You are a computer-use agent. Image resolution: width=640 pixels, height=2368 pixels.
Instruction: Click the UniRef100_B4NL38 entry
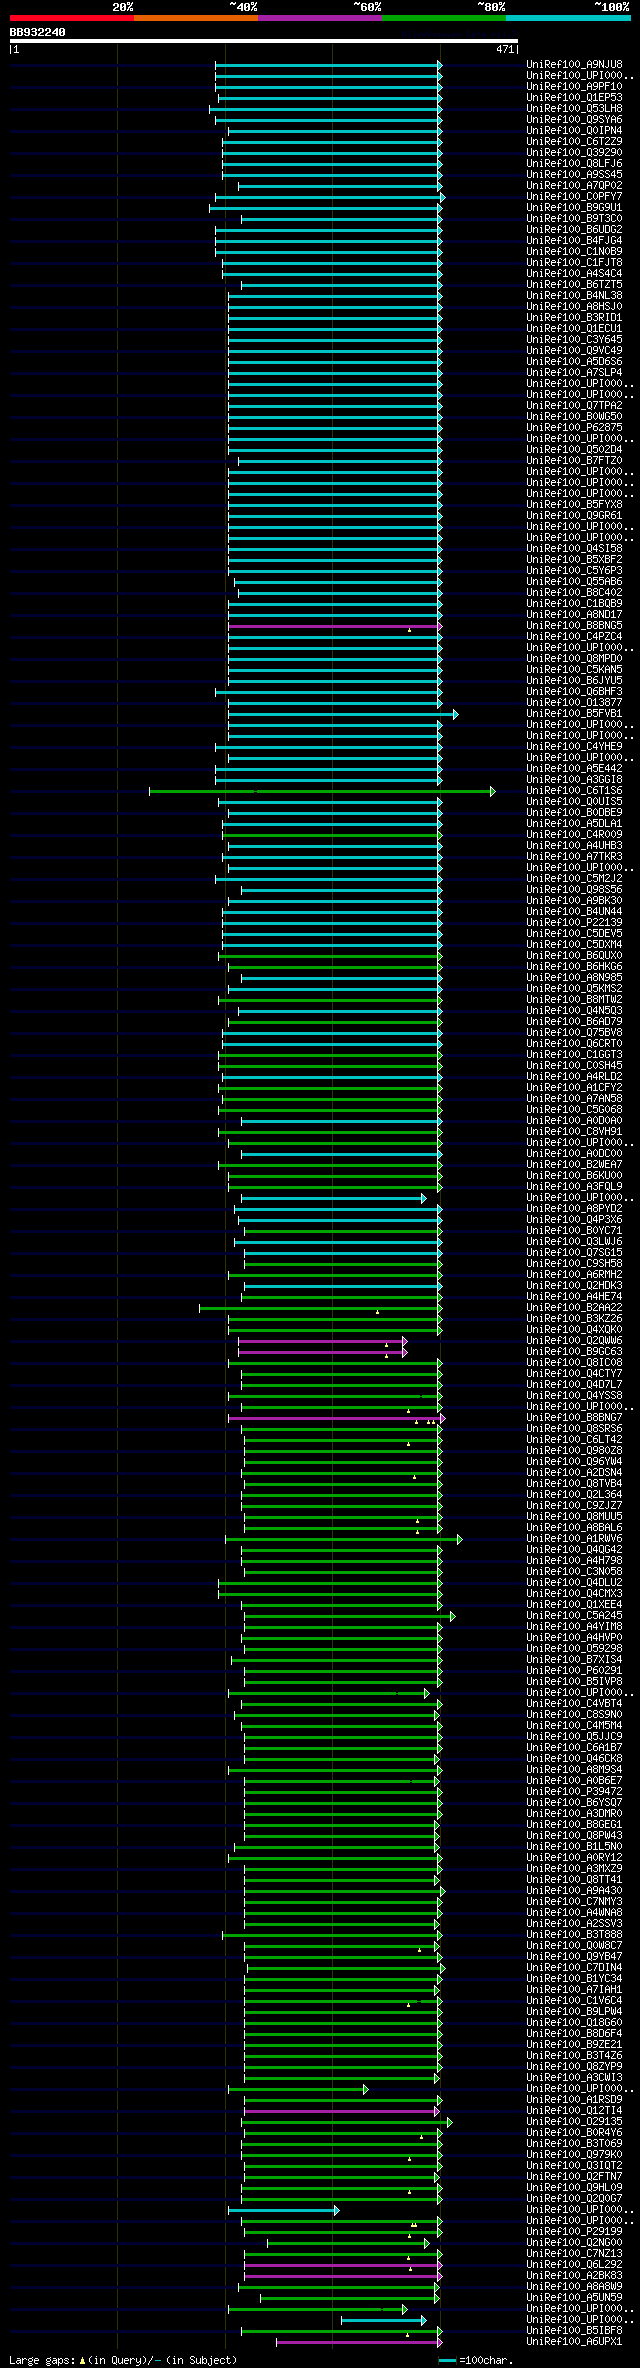[574, 296]
